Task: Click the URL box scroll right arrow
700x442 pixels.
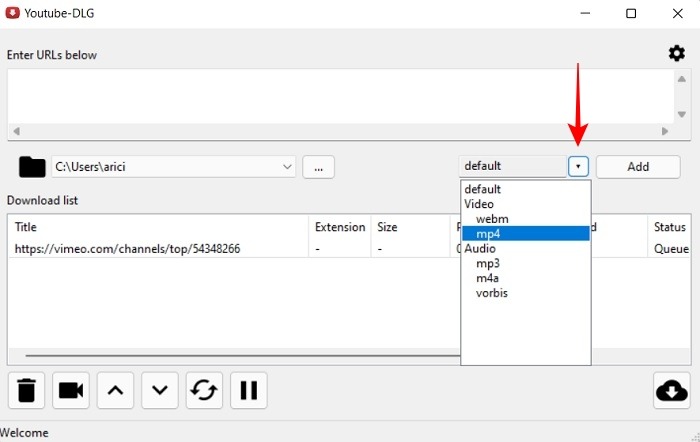Action: tap(665, 131)
